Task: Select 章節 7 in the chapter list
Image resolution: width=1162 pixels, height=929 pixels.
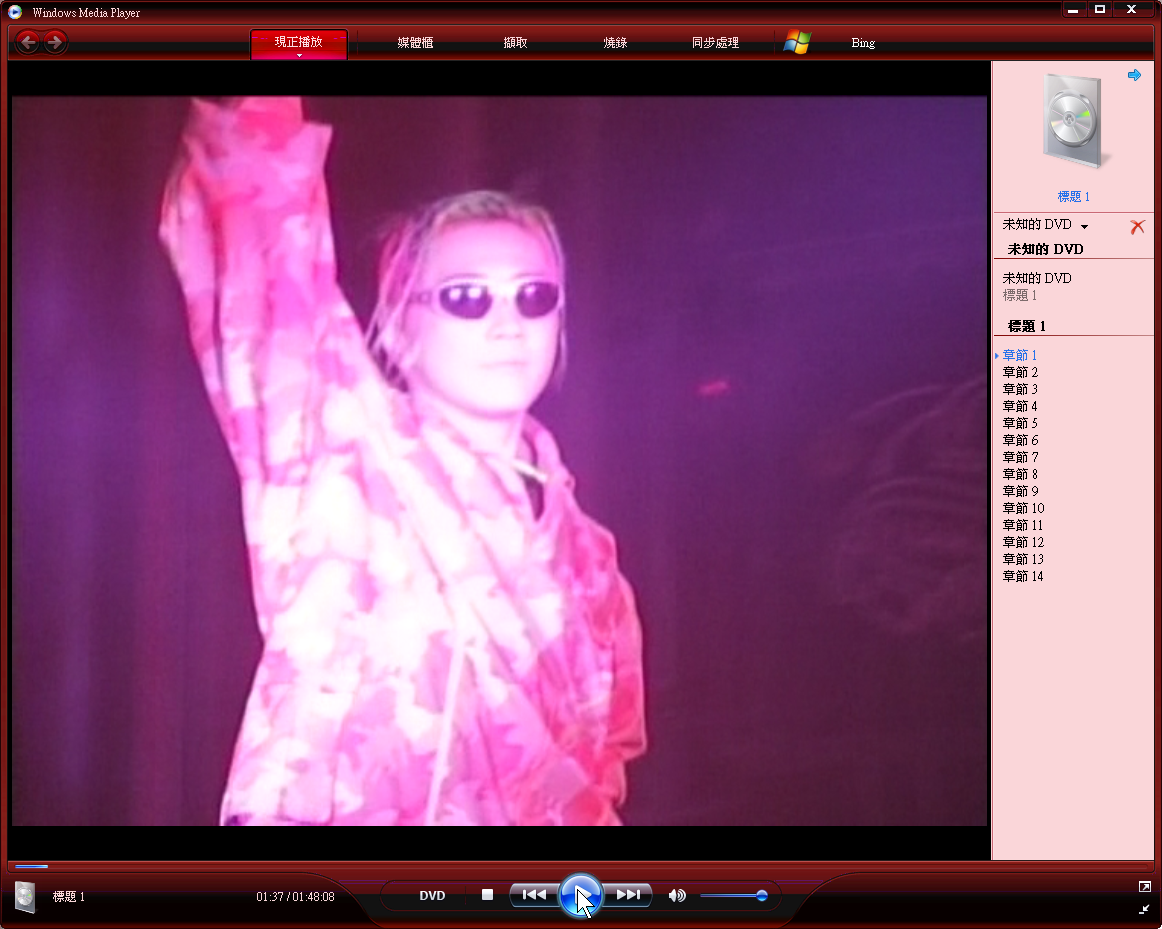Action: pyautogui.click(x=1020, y=457)
